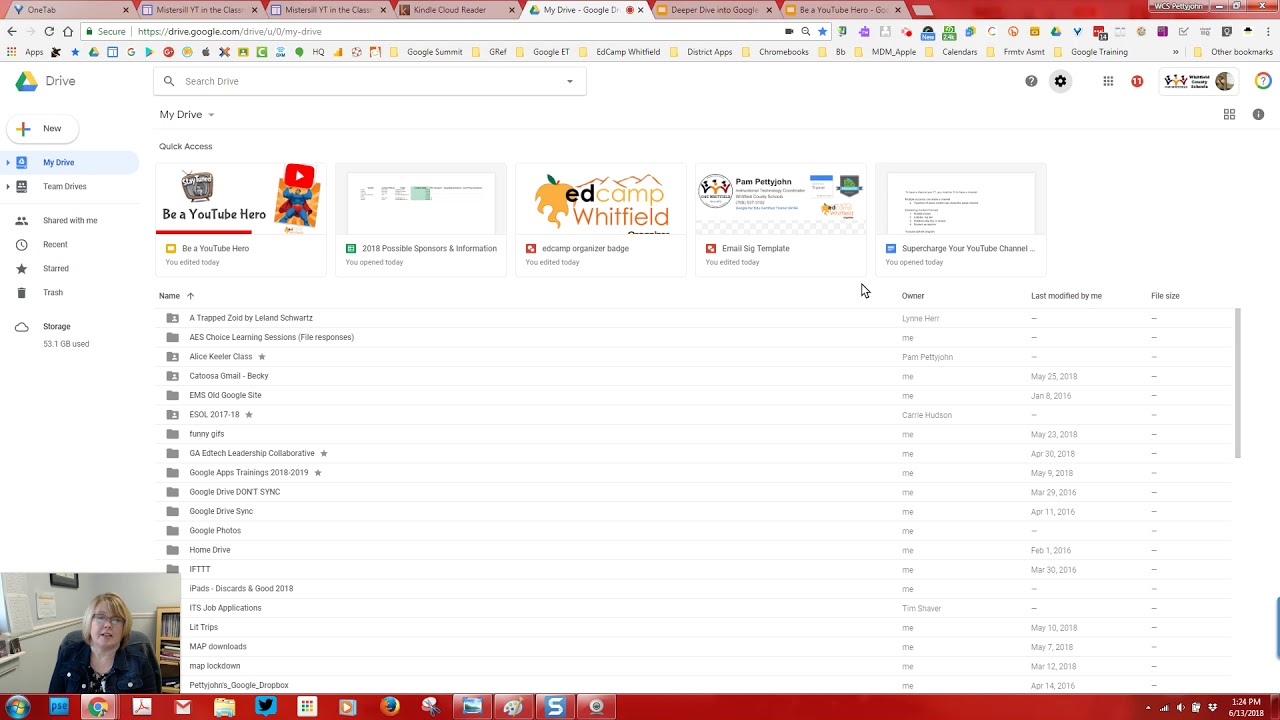1280x720 pixels.
Task: Click the file list vertical scrollbar
Action: [x=1238, y=383]
